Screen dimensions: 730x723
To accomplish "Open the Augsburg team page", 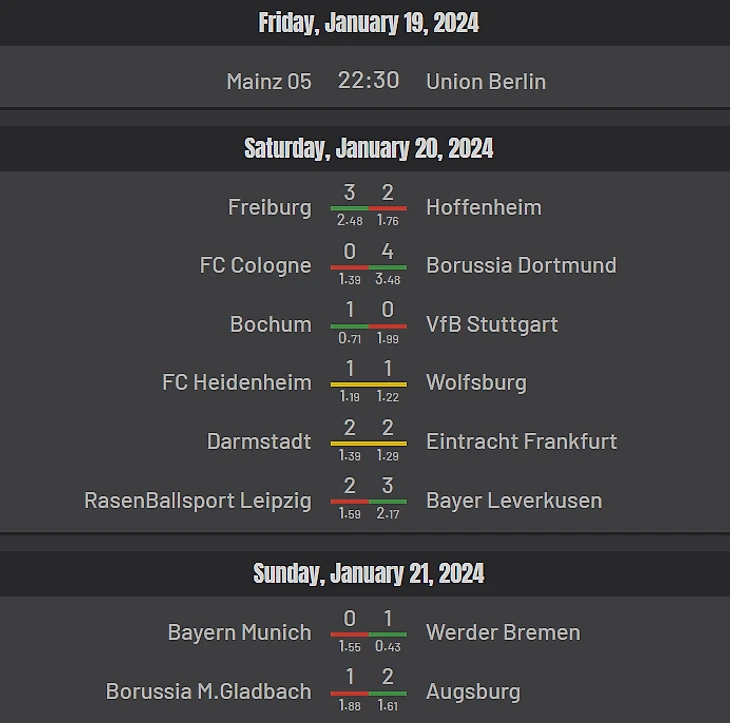I will pyautogui.click(x=473, y=691).
